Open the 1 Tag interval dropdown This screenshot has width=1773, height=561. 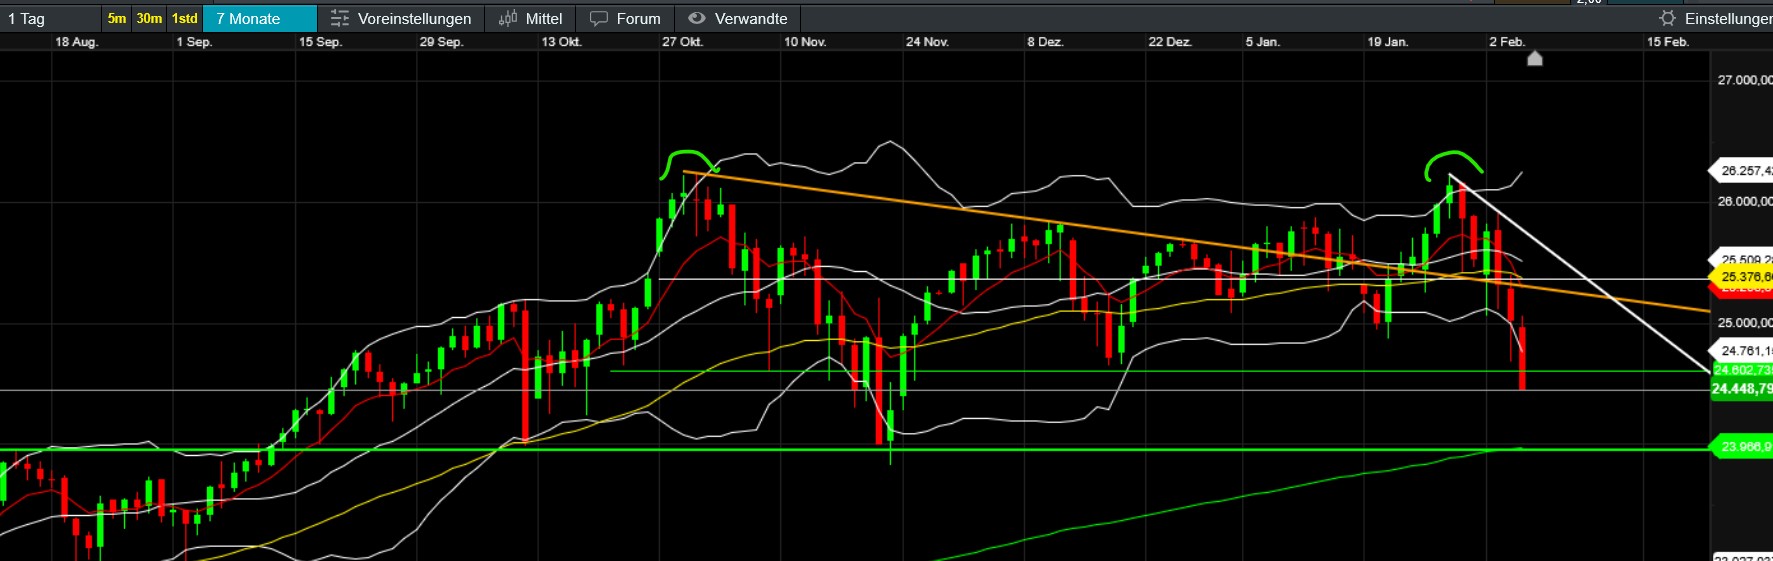[x=50, y=18]
